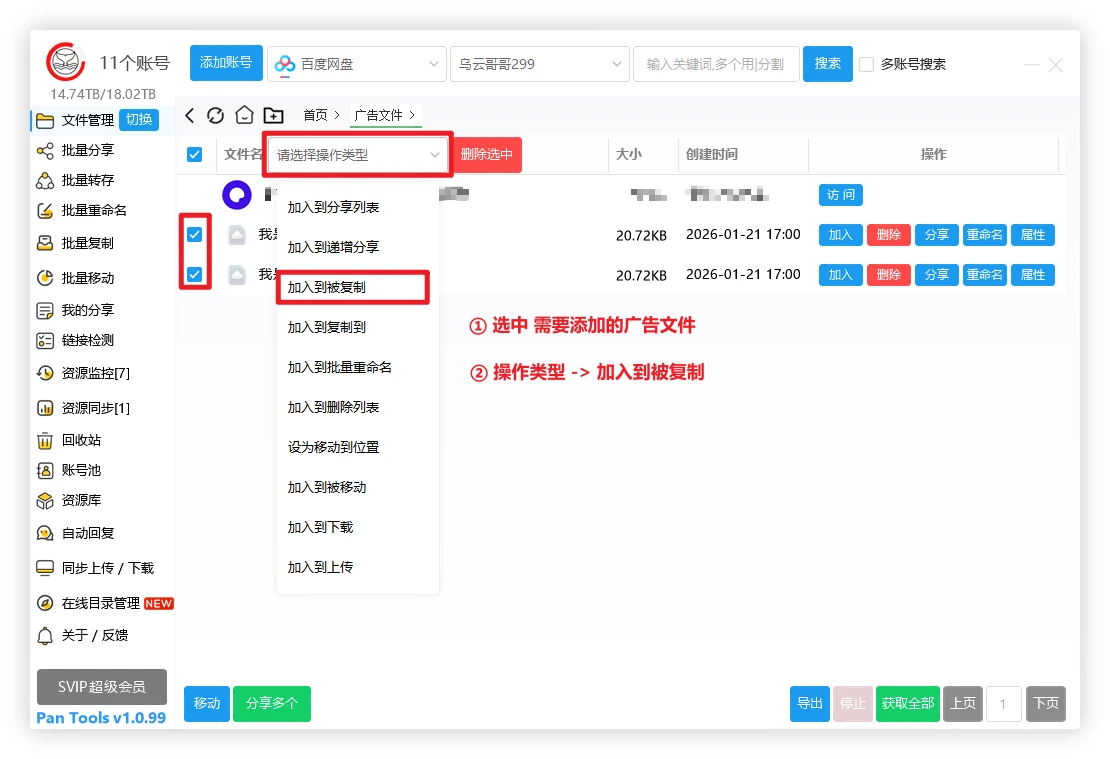Select 加入到被复制 from the menu

click(x=326, y=287)
